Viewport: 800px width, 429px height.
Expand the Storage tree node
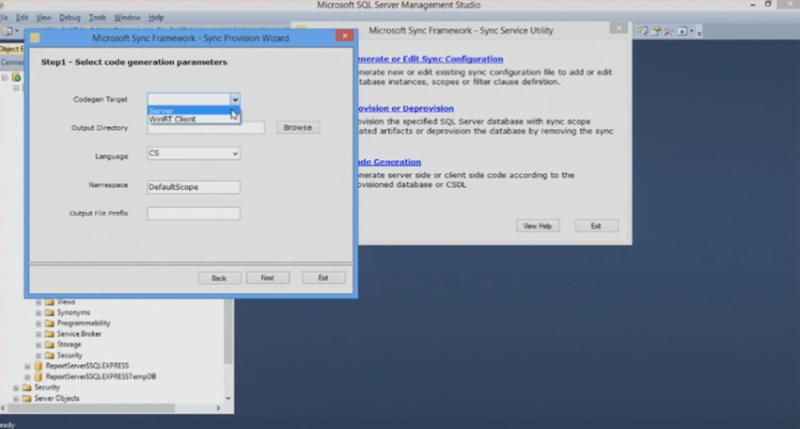[39, 345]
